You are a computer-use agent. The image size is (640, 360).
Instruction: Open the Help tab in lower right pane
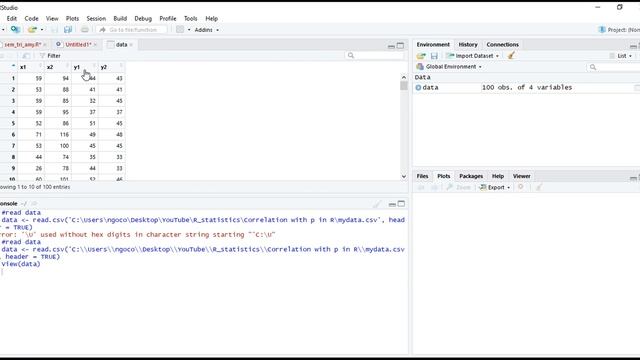[498, 176]
